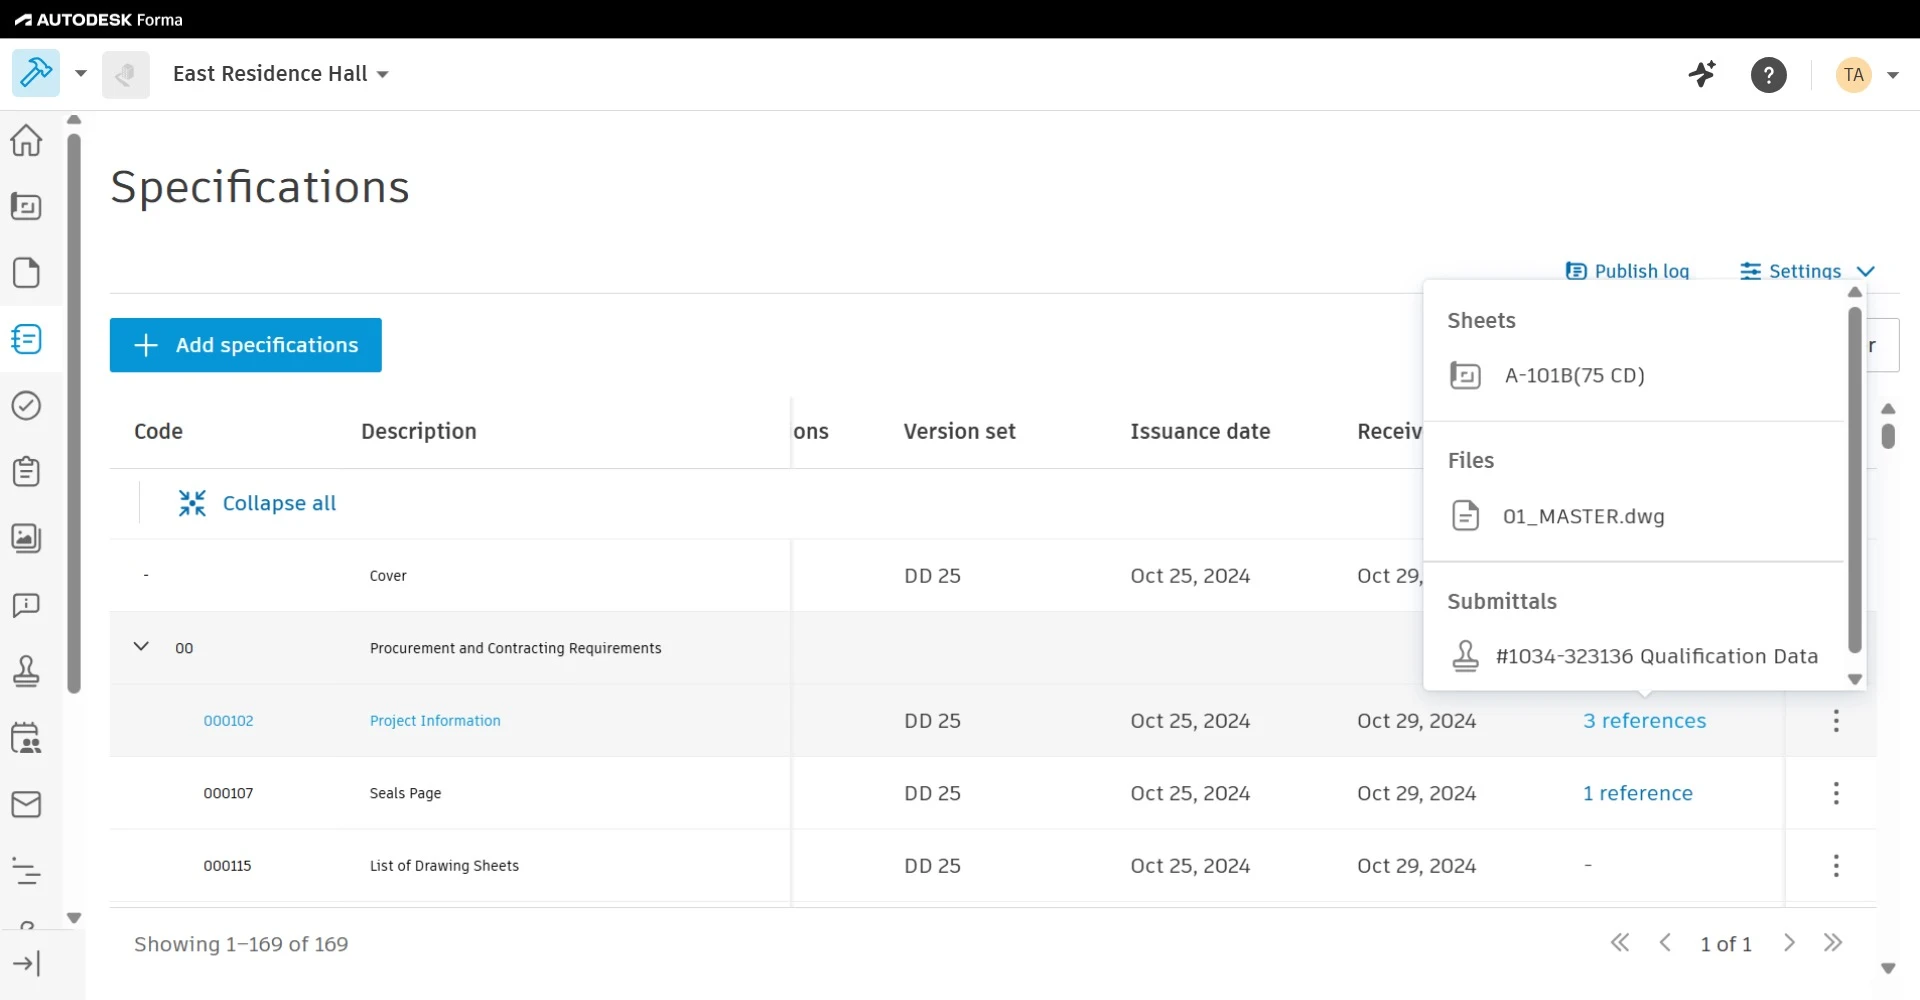The width and height of the screenshot is (1920, 1000).
Task: Open the Help question mark icon
Action: click(x=1769, y=75)
